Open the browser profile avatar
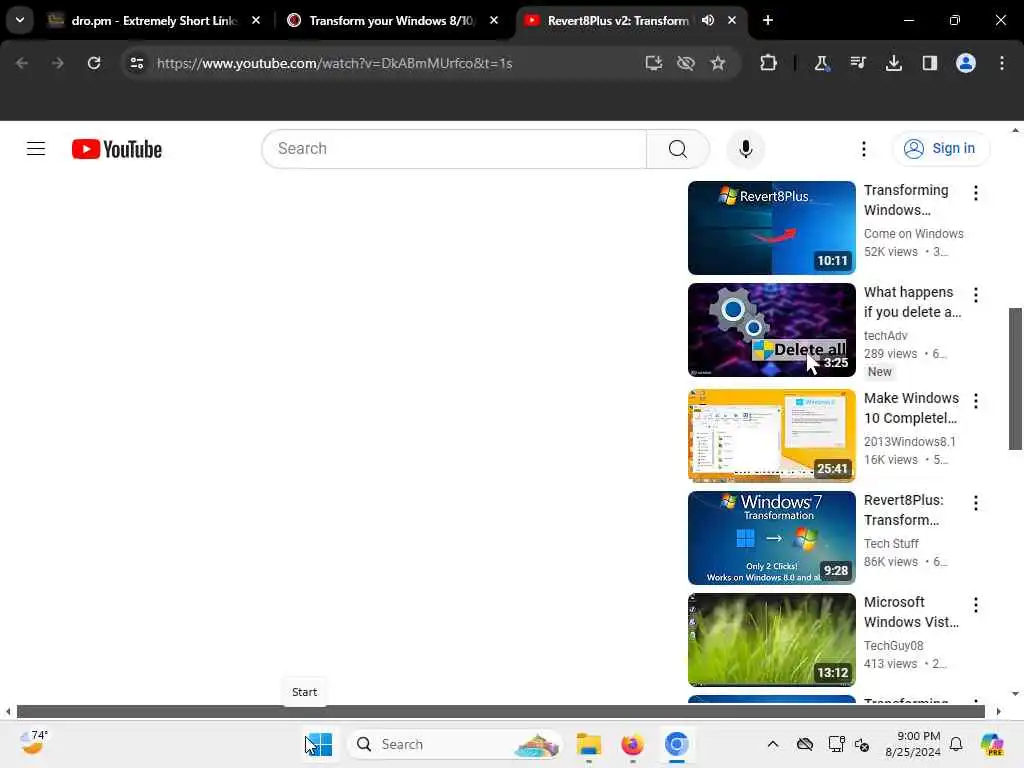This screenshot has width=1024, height=768. point(965,63)
